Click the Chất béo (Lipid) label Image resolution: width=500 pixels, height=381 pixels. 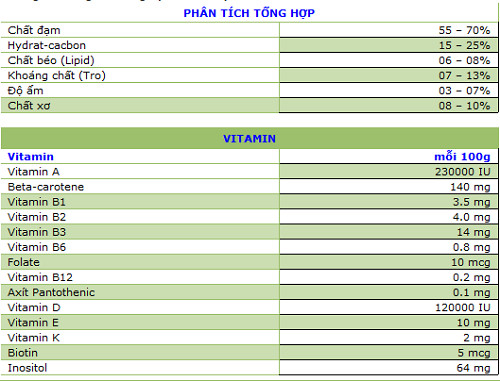51,60
